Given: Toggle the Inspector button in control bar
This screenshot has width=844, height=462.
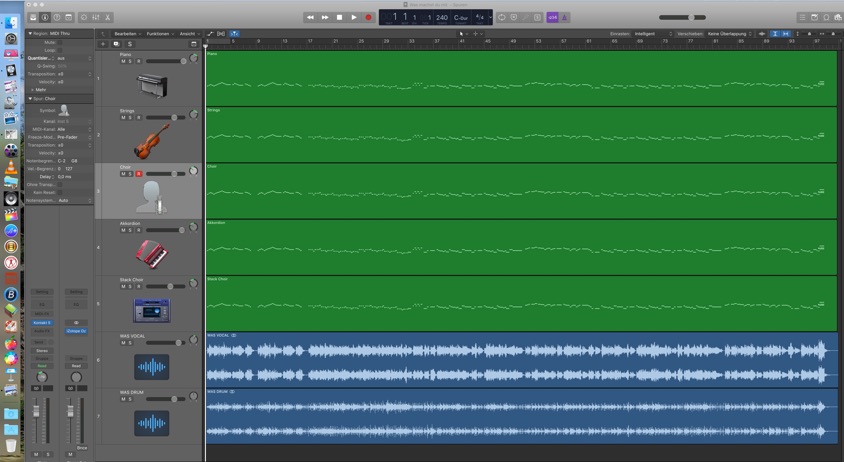Looking at the screenshot, I should coord(45,17).
